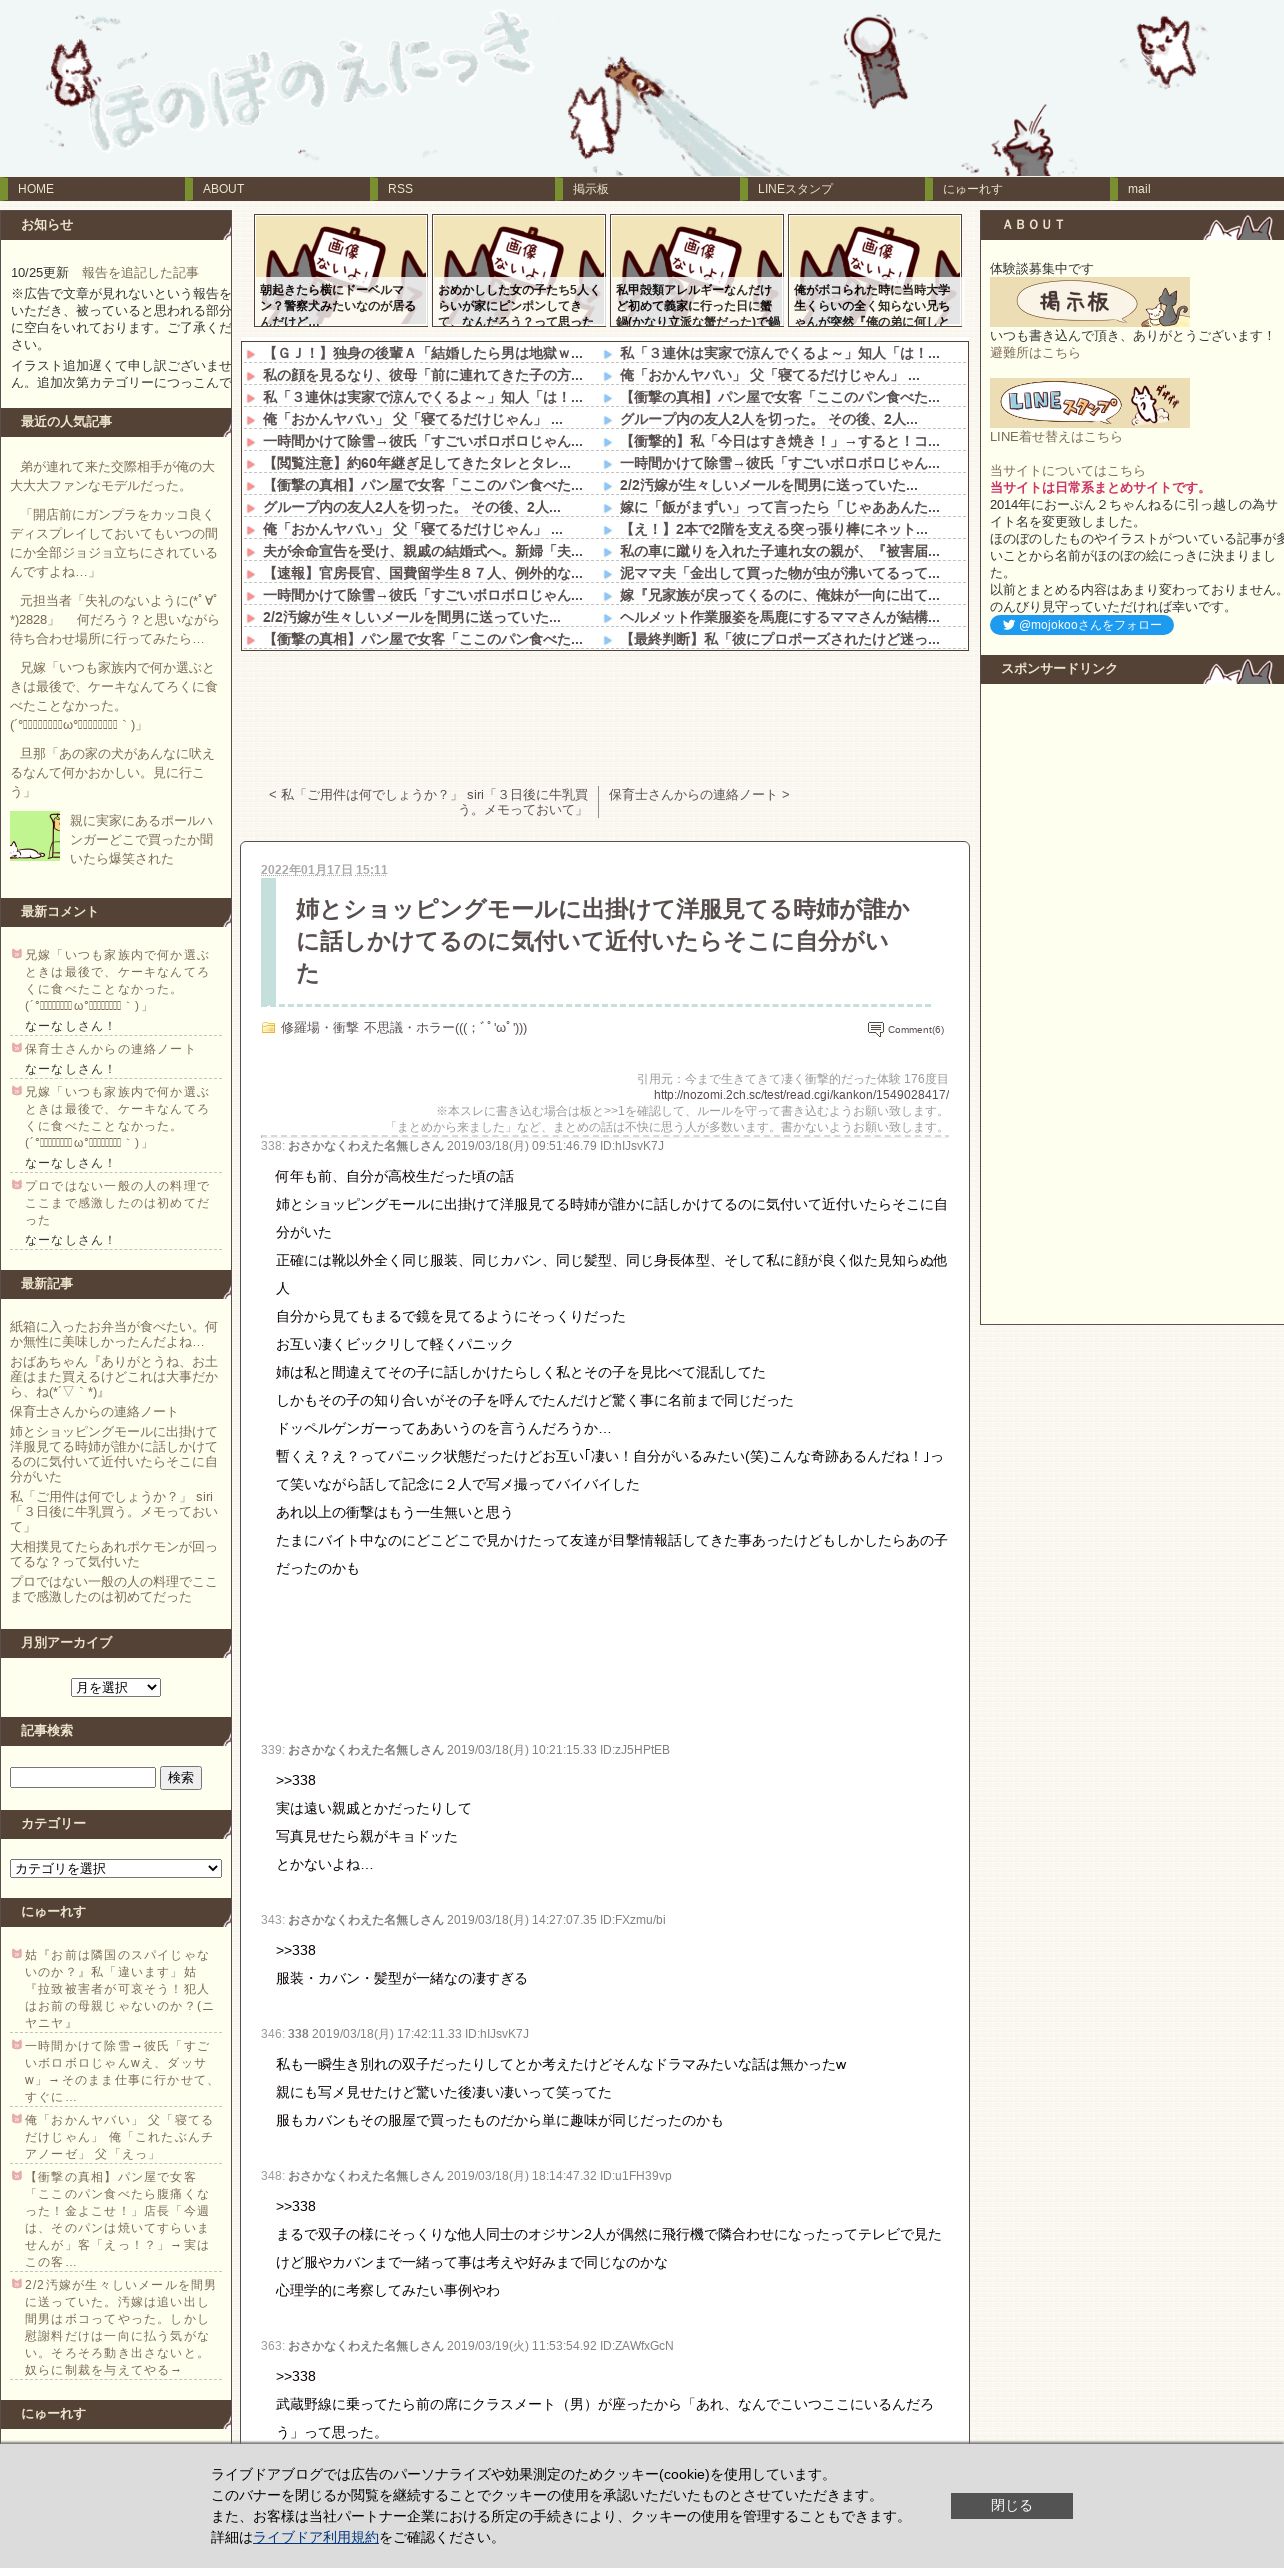Screen dimensions: 1284x2568
Task: Click the comment speech-bubble icon
Action: pos(876,1029)
